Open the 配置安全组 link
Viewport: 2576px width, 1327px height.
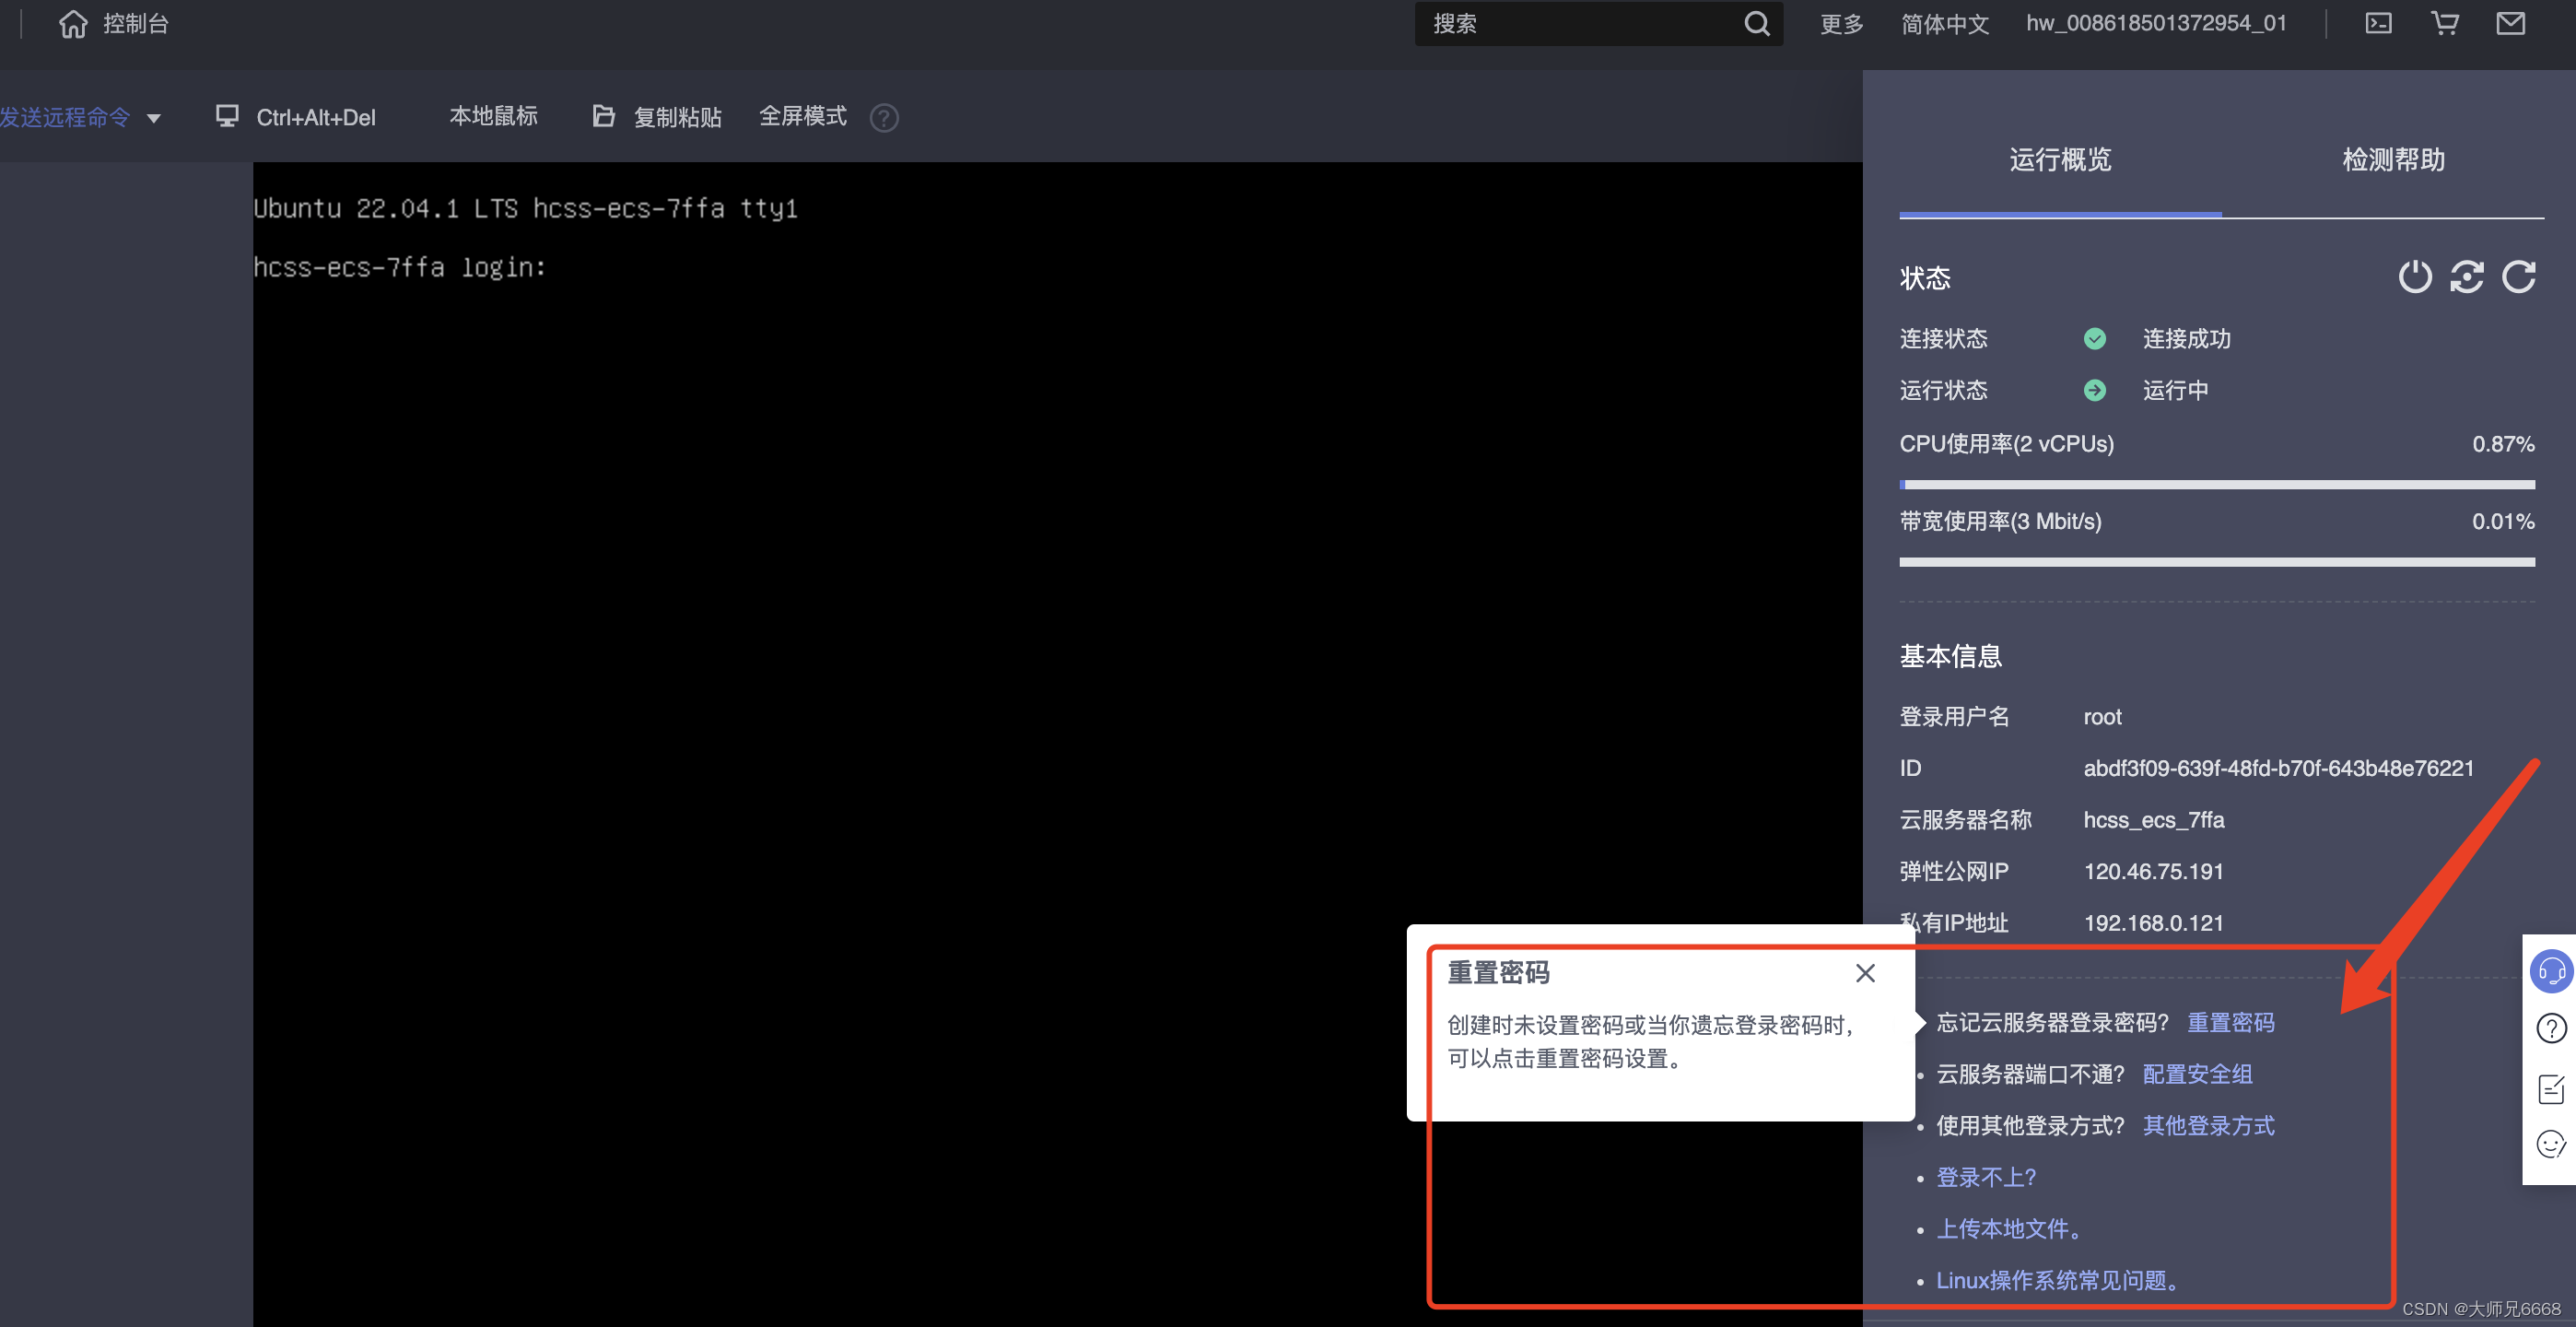click(x=2197, y=1074)
